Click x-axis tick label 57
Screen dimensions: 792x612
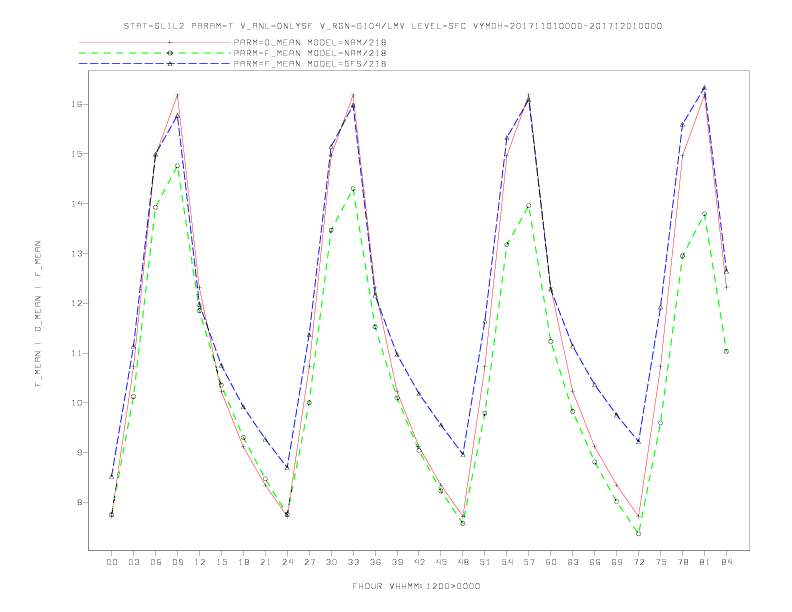coord(529,562)
